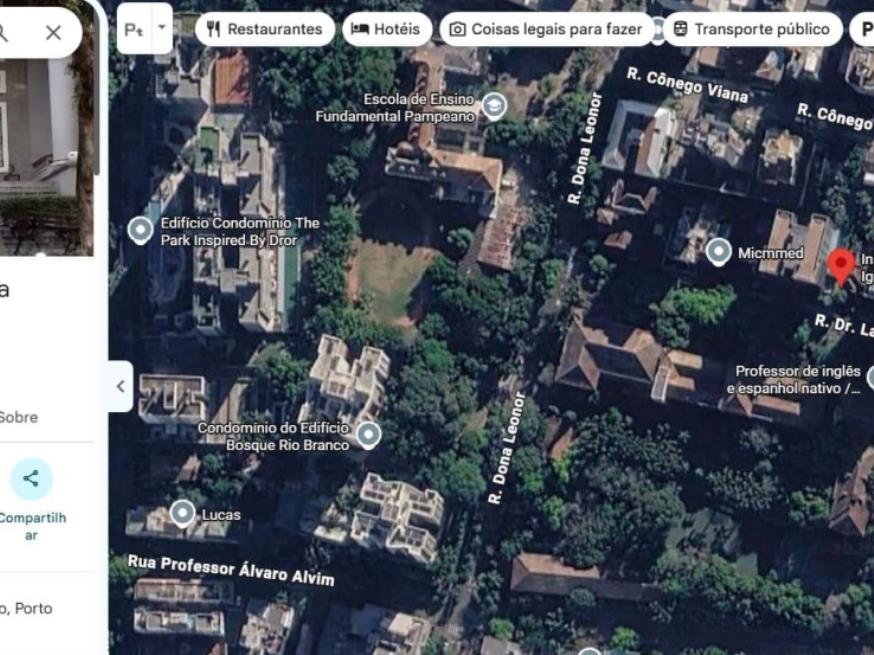Viewport: 874px width, 655px height.
Task: Open the place photo thumbnail
Action: click(47, 156)
